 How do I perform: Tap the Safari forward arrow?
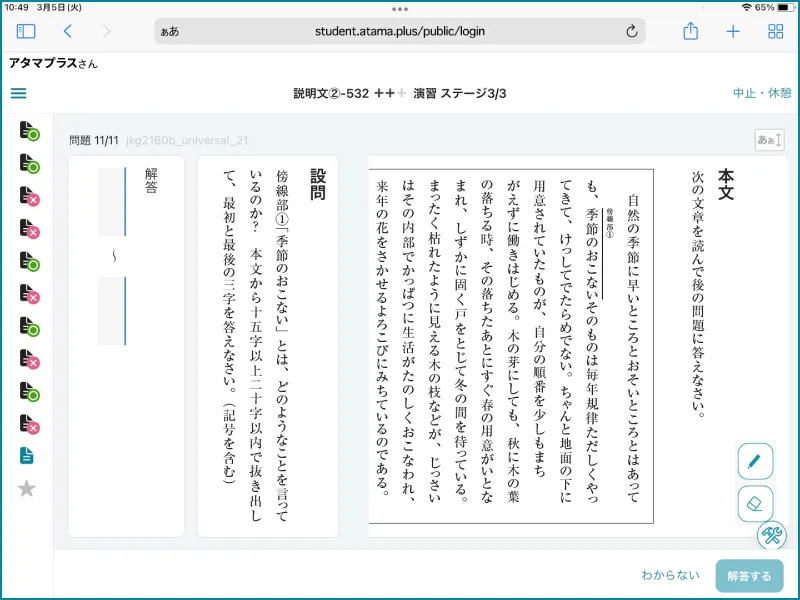[x=106, y=31]
